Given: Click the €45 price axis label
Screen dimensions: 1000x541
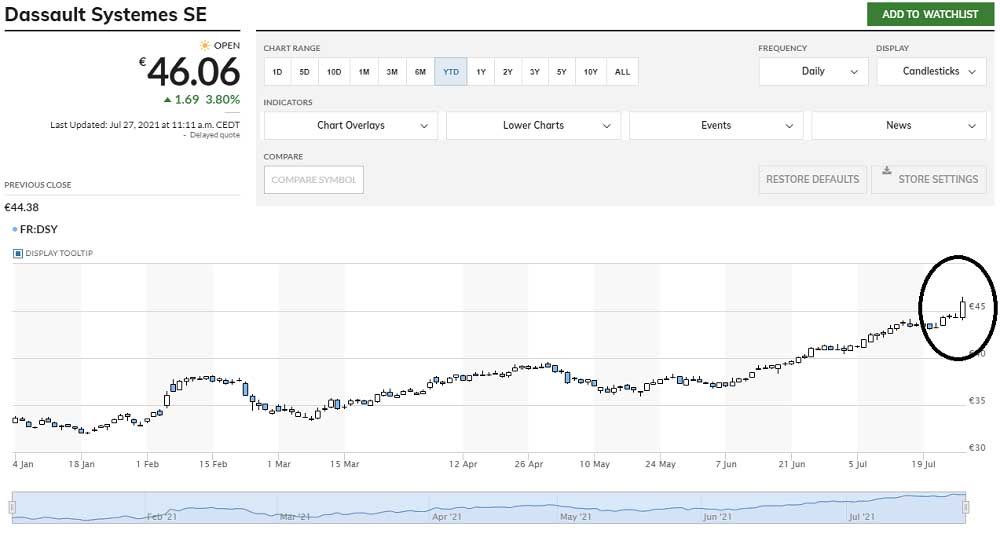Looking at the screenshot, I should 977,306.
